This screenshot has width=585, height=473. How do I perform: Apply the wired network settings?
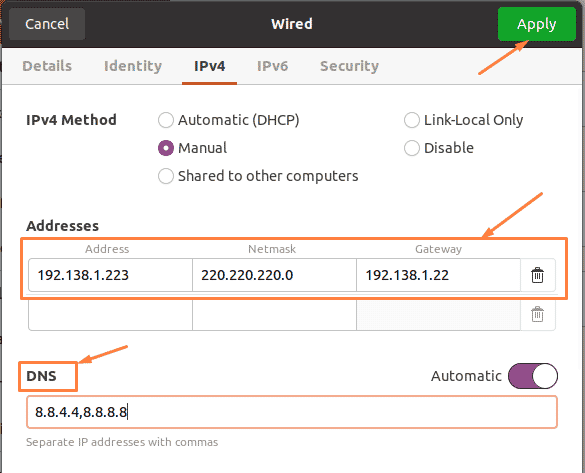tap(536, 24)
